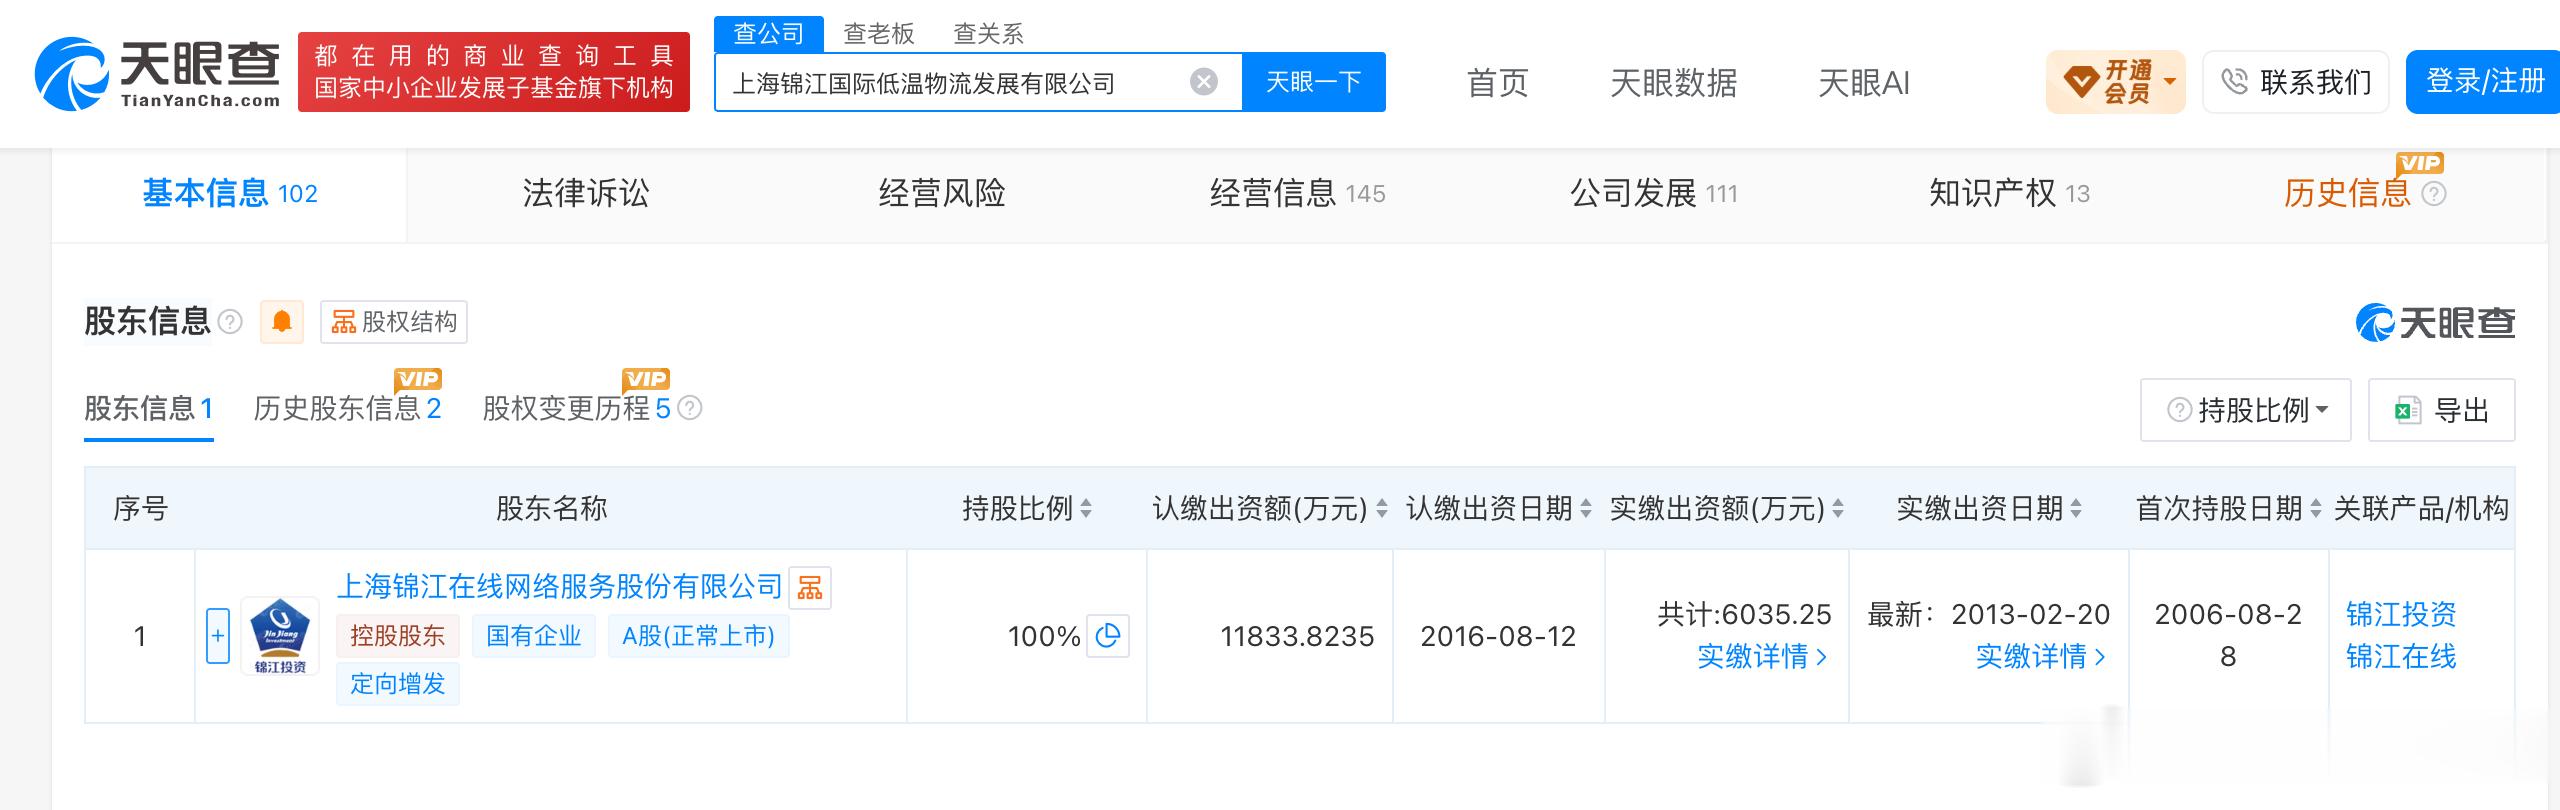Expand 实缴详情 under paid-in date
Image resolution: width=2560 pixels, height=810 pixels.
2041,657
